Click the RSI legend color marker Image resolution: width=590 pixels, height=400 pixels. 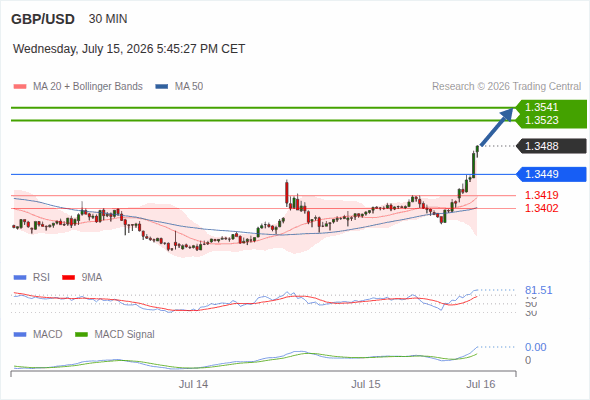[20, 278]
